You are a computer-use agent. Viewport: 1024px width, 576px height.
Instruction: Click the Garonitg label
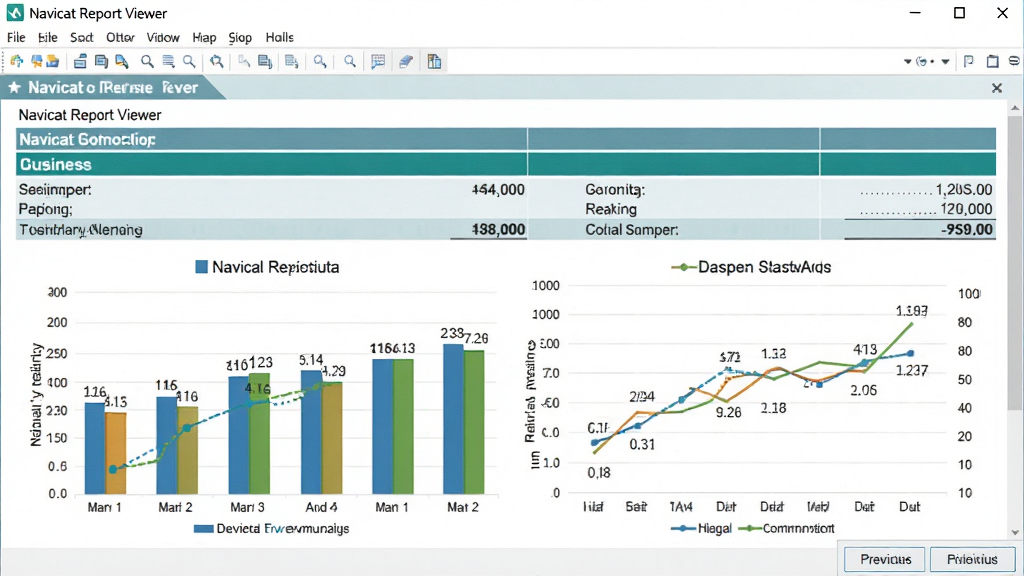coord(615,189)
